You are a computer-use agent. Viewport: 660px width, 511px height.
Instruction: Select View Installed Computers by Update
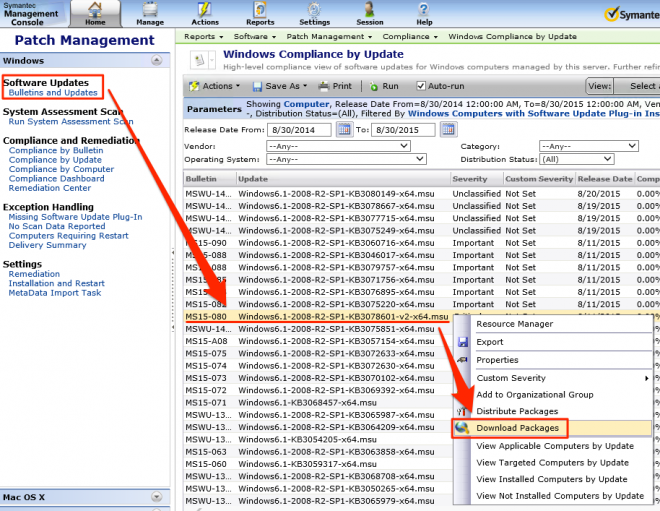[x=551, y=479]
